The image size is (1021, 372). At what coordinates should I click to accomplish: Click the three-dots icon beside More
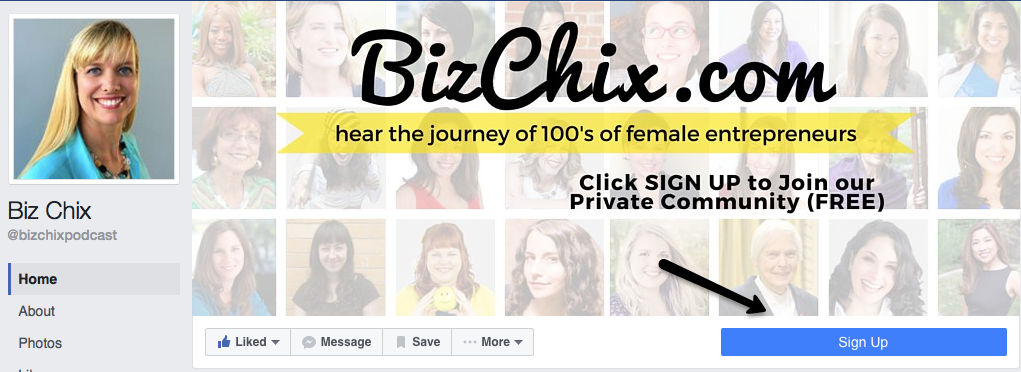point(469,343)
